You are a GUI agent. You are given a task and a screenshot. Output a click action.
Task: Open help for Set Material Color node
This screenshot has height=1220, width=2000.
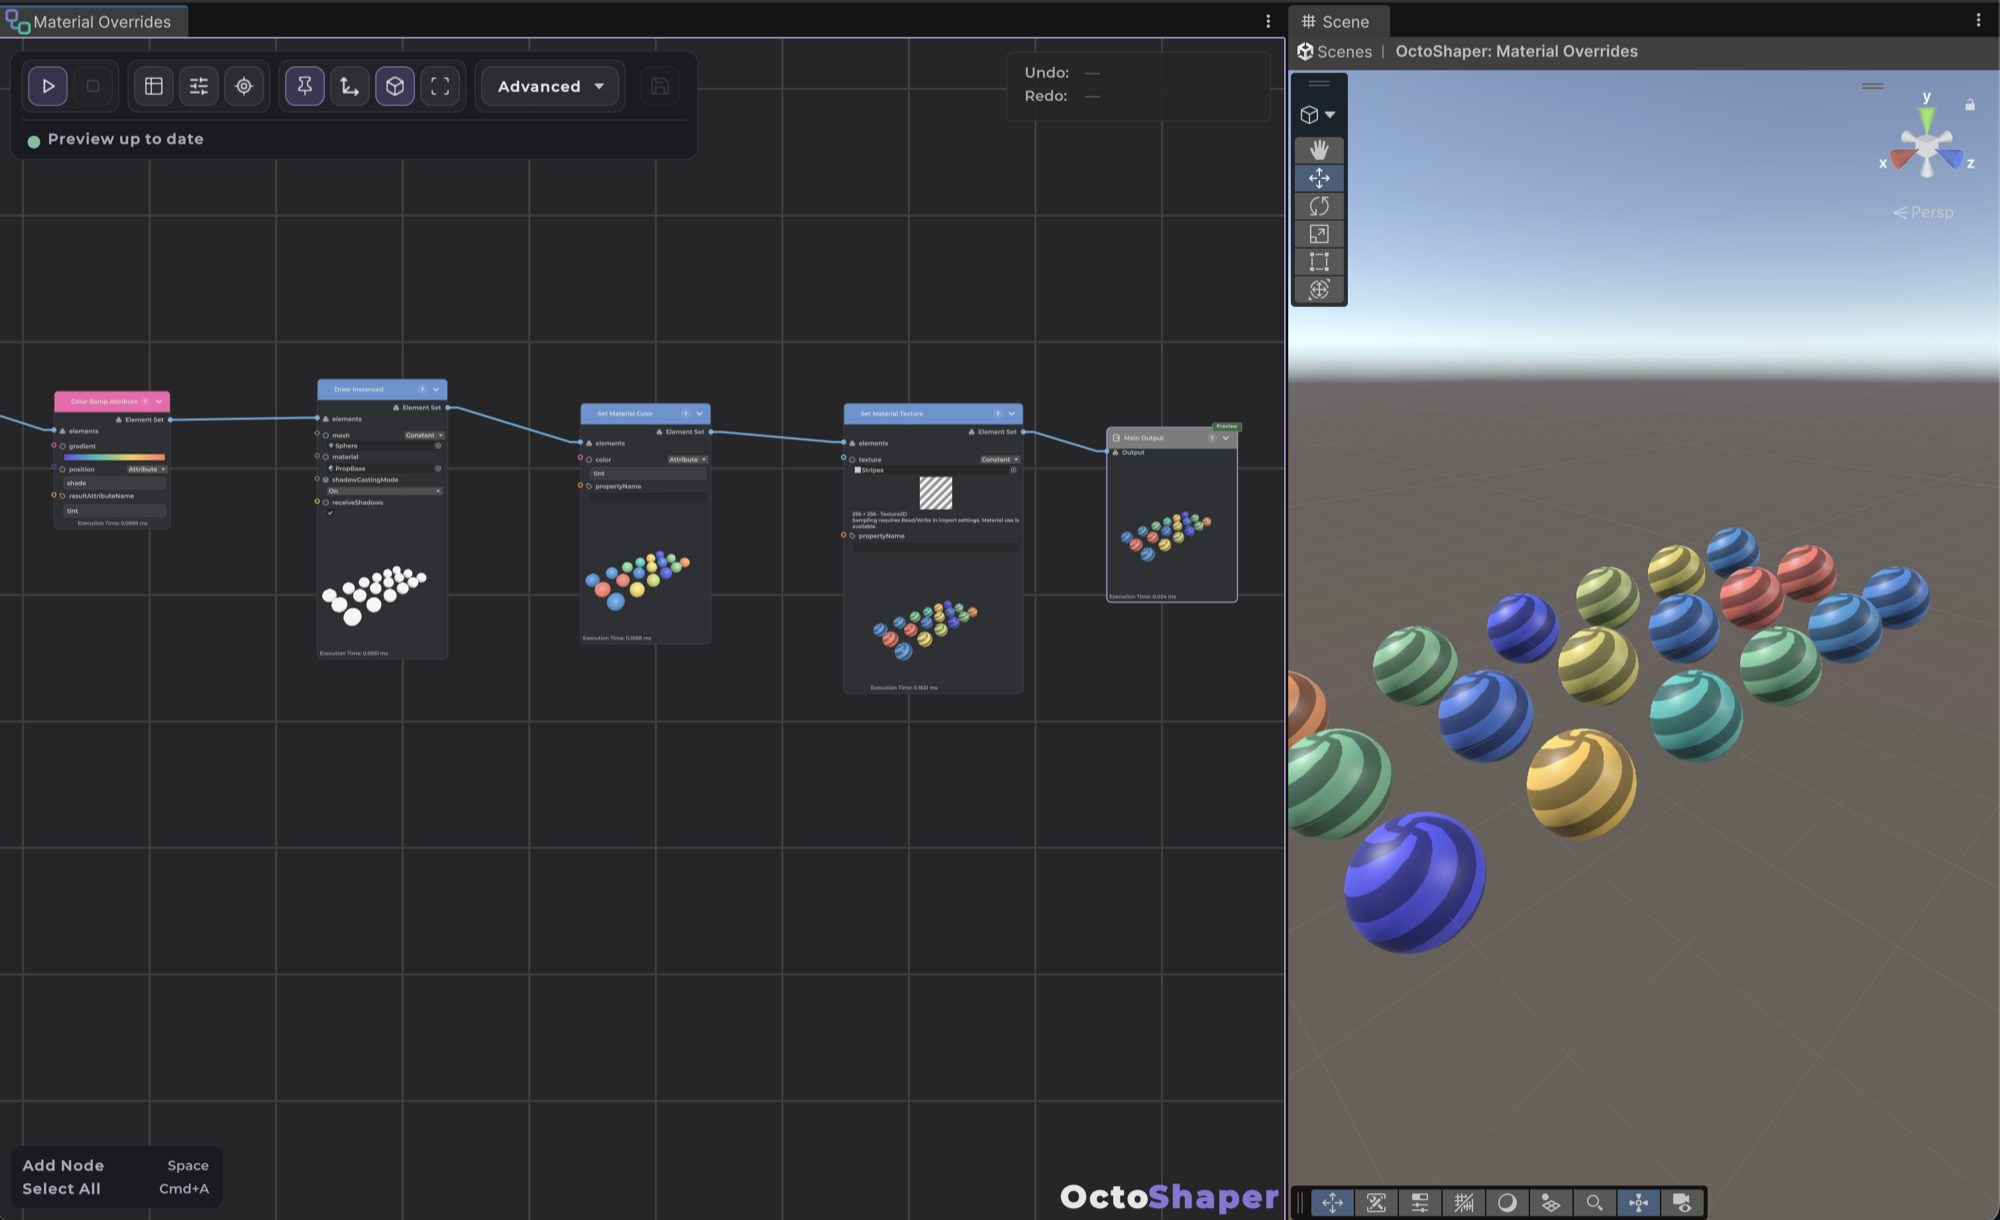tap(686, 413)
